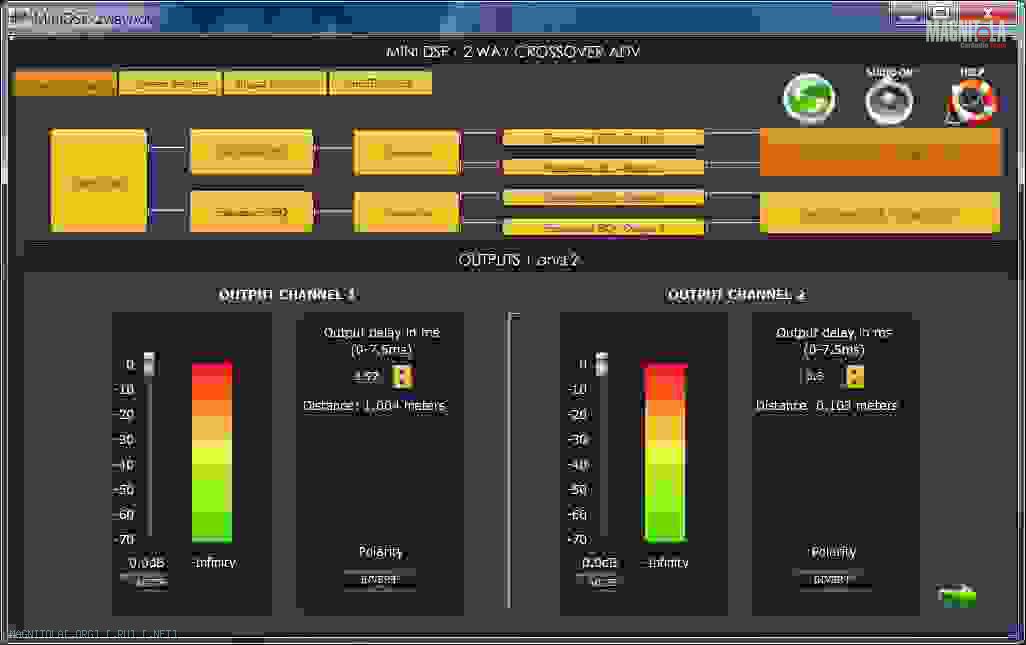
Task: Adjust Output Channel 2 gain slider handle
Action: pyautogui.click(x=601, y=364)
